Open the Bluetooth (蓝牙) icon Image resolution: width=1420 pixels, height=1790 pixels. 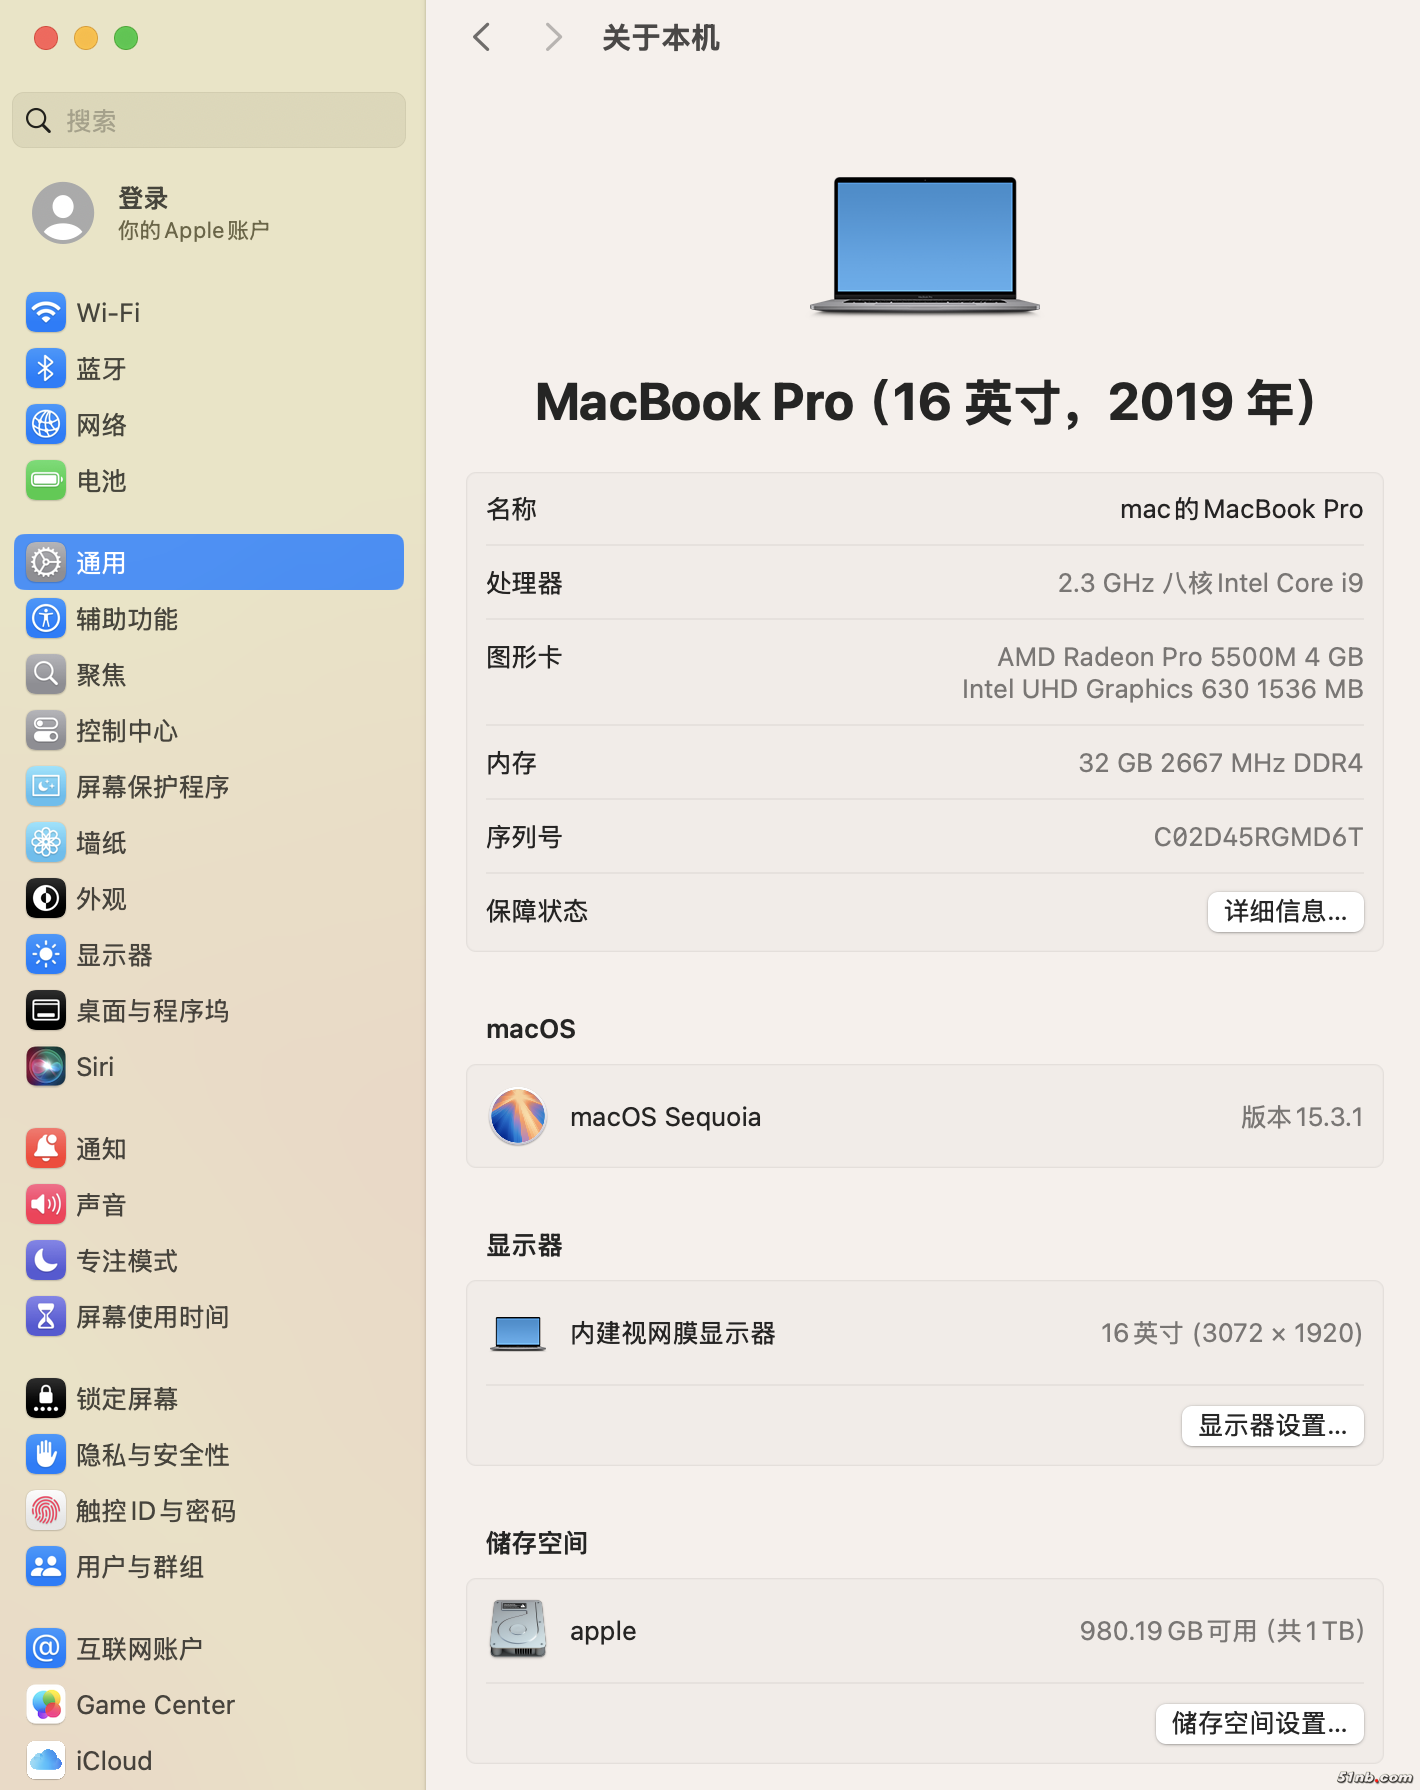pos(46,369)
